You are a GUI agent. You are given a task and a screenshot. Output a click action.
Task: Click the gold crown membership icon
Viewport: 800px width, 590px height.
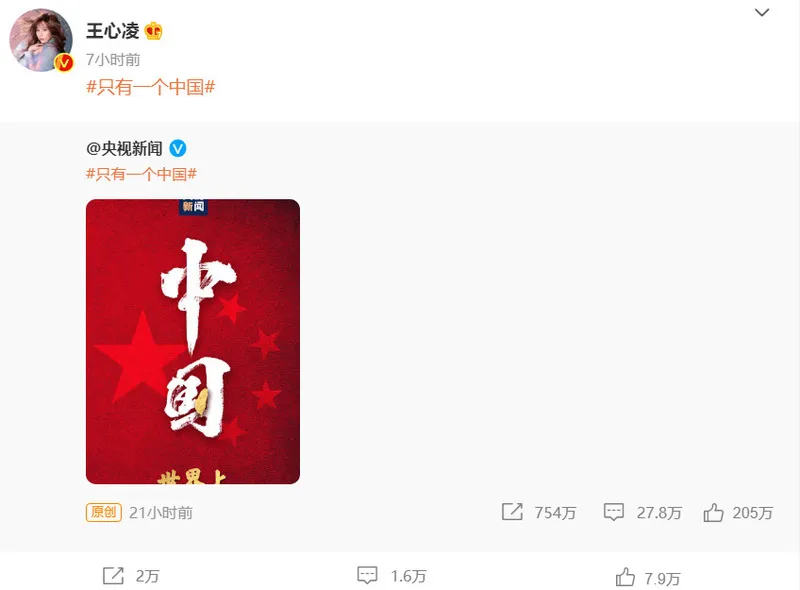tap(154, 31)
